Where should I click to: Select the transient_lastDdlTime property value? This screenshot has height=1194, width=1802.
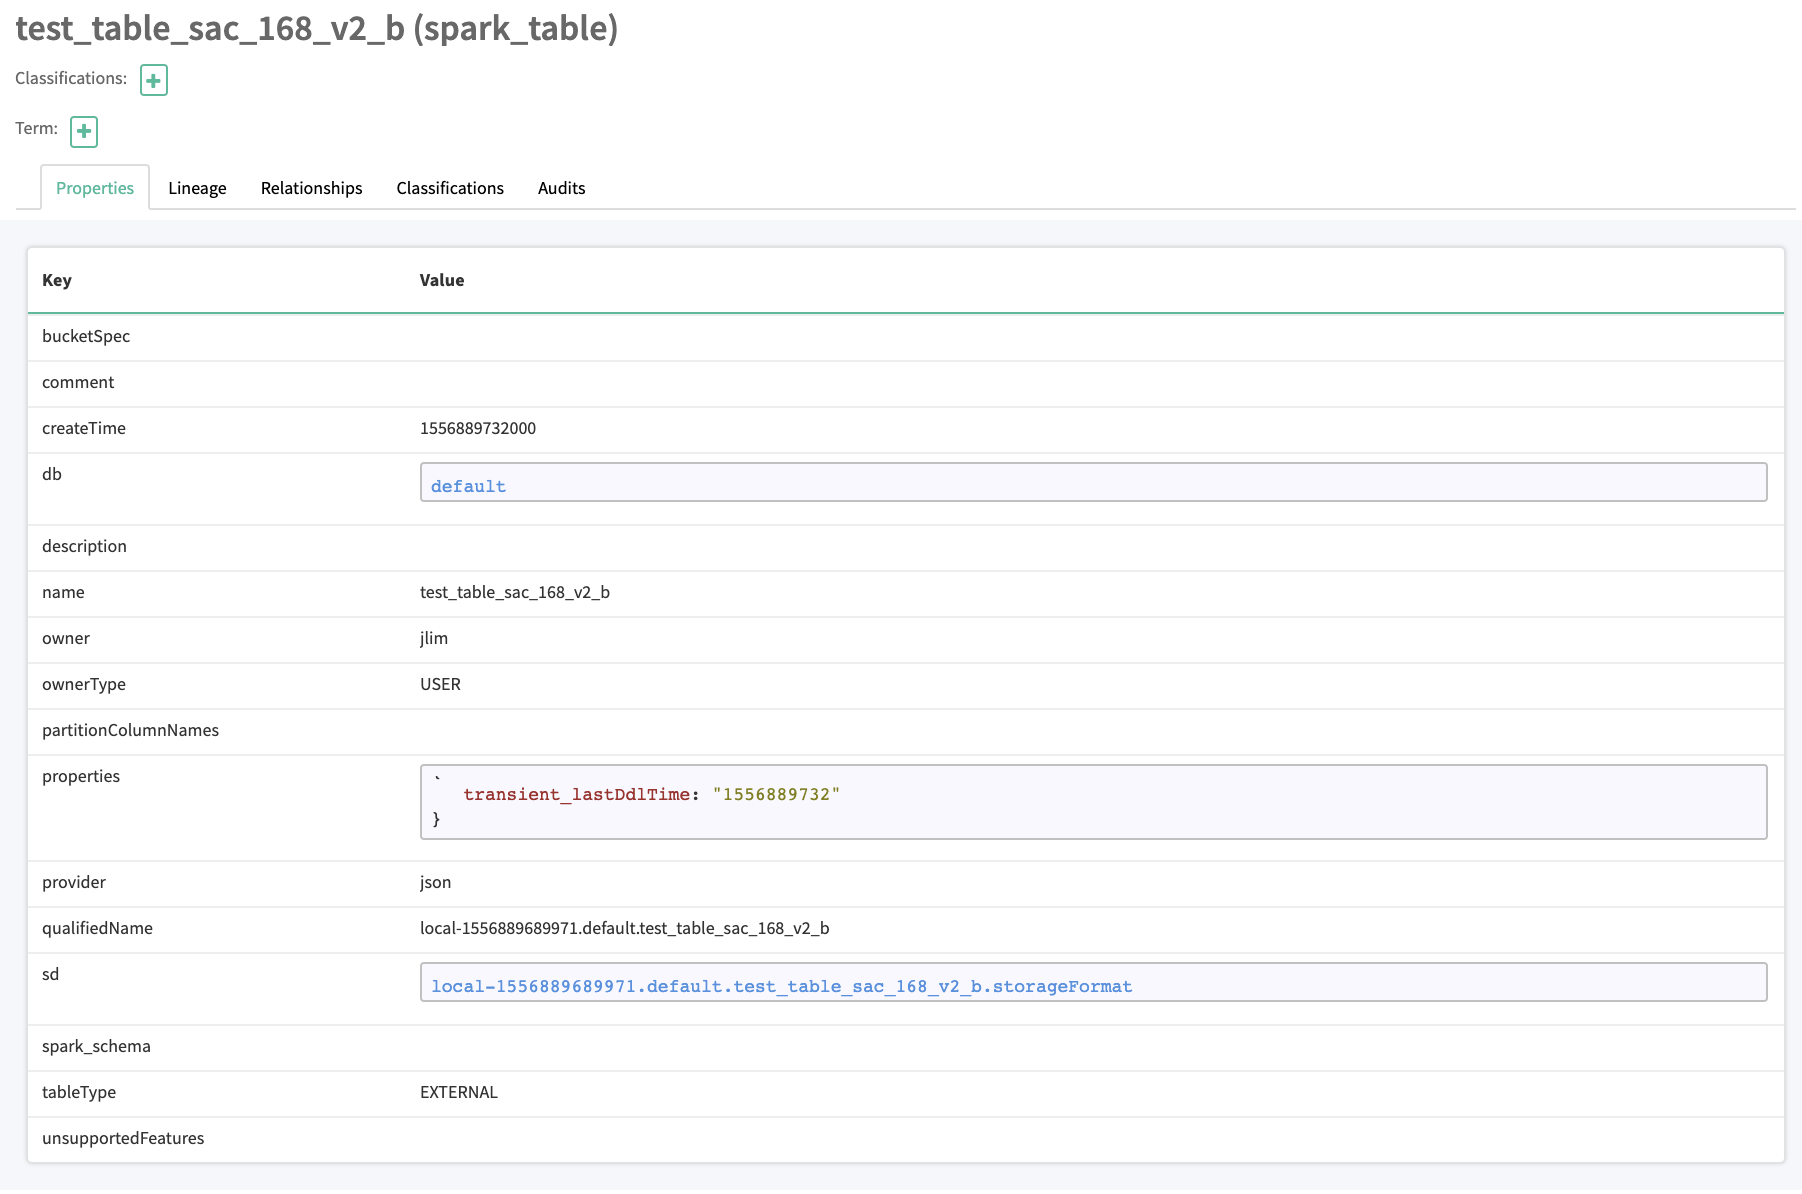click(x=650, y=793)
